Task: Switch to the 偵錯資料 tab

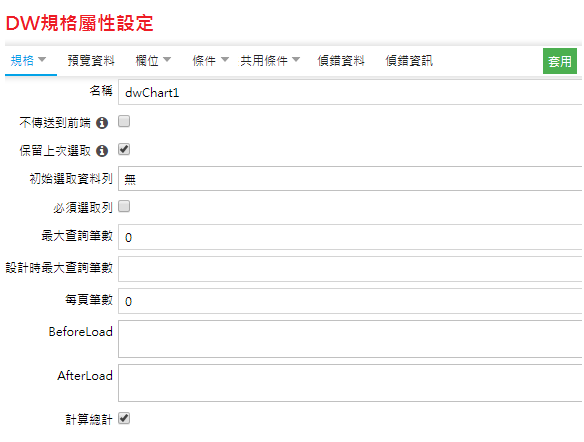Action: pyautogui.click(x=341, y=61)
